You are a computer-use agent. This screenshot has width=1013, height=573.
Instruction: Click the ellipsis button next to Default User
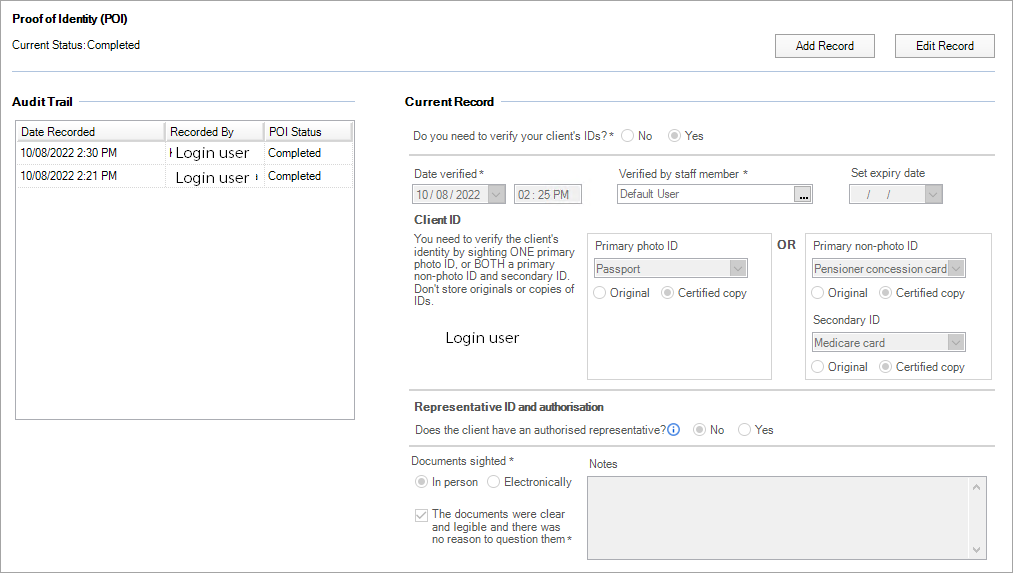(802, 195)
